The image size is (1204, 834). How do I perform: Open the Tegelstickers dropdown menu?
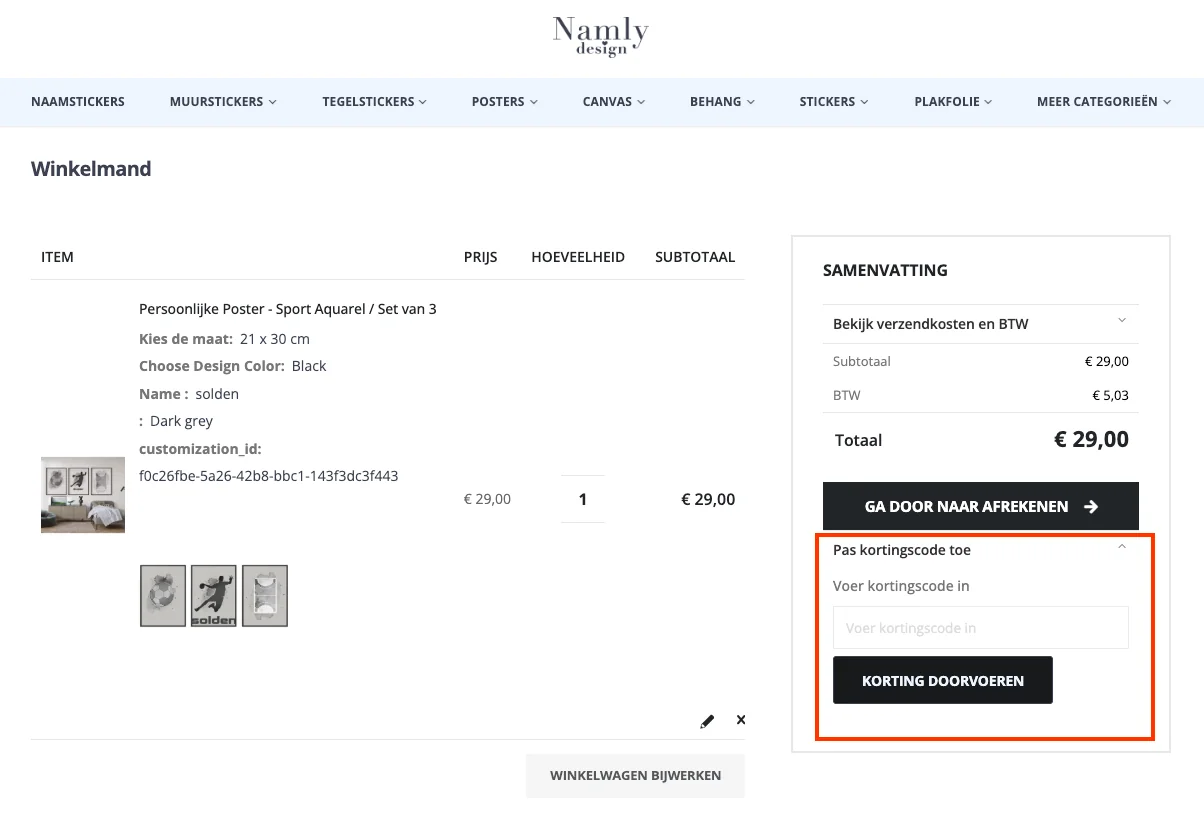tap(374, 102)
